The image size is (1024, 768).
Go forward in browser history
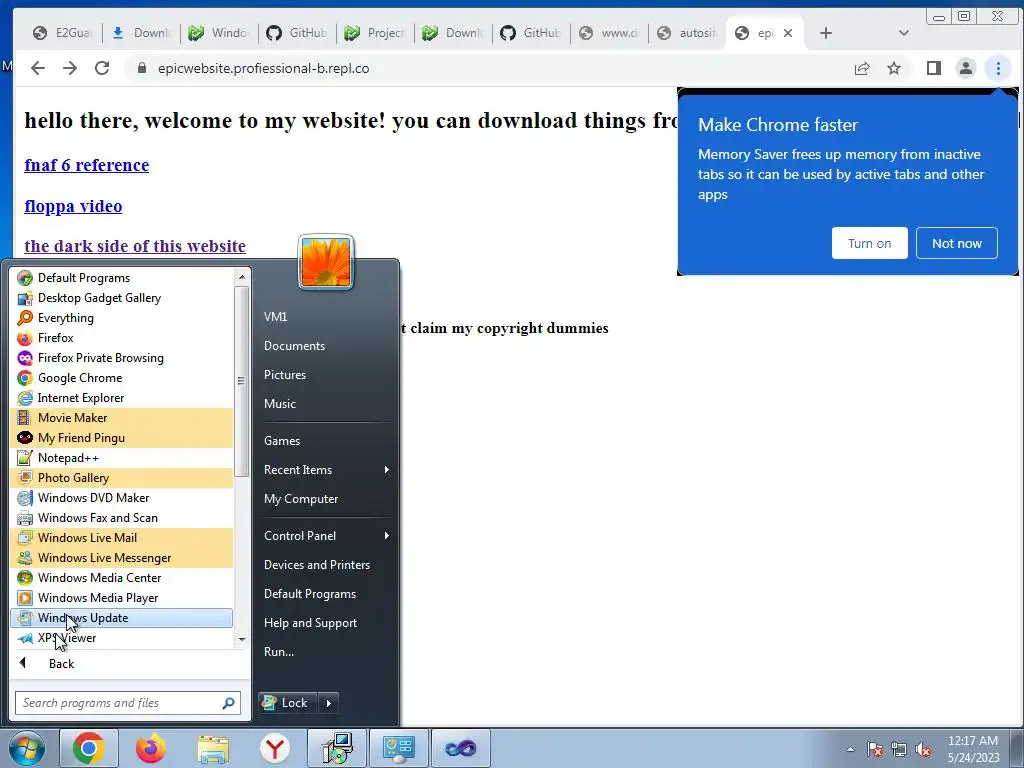[70, 68]
